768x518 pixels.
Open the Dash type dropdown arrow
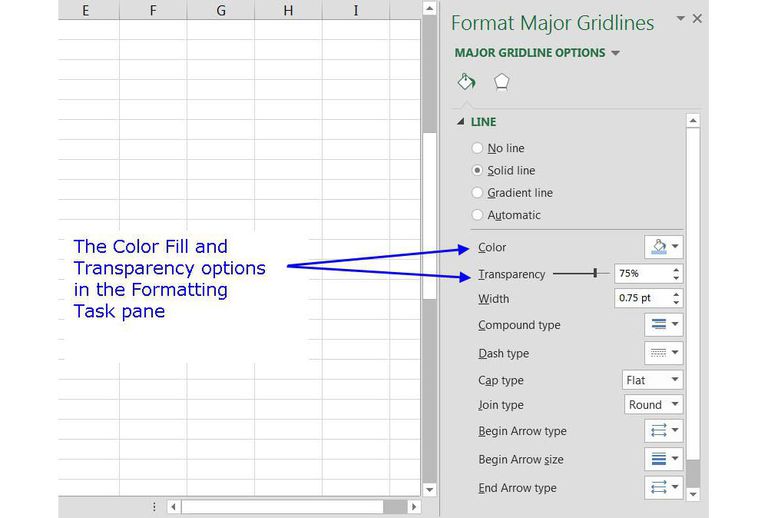pyautogui.click(x=675, y=353)
